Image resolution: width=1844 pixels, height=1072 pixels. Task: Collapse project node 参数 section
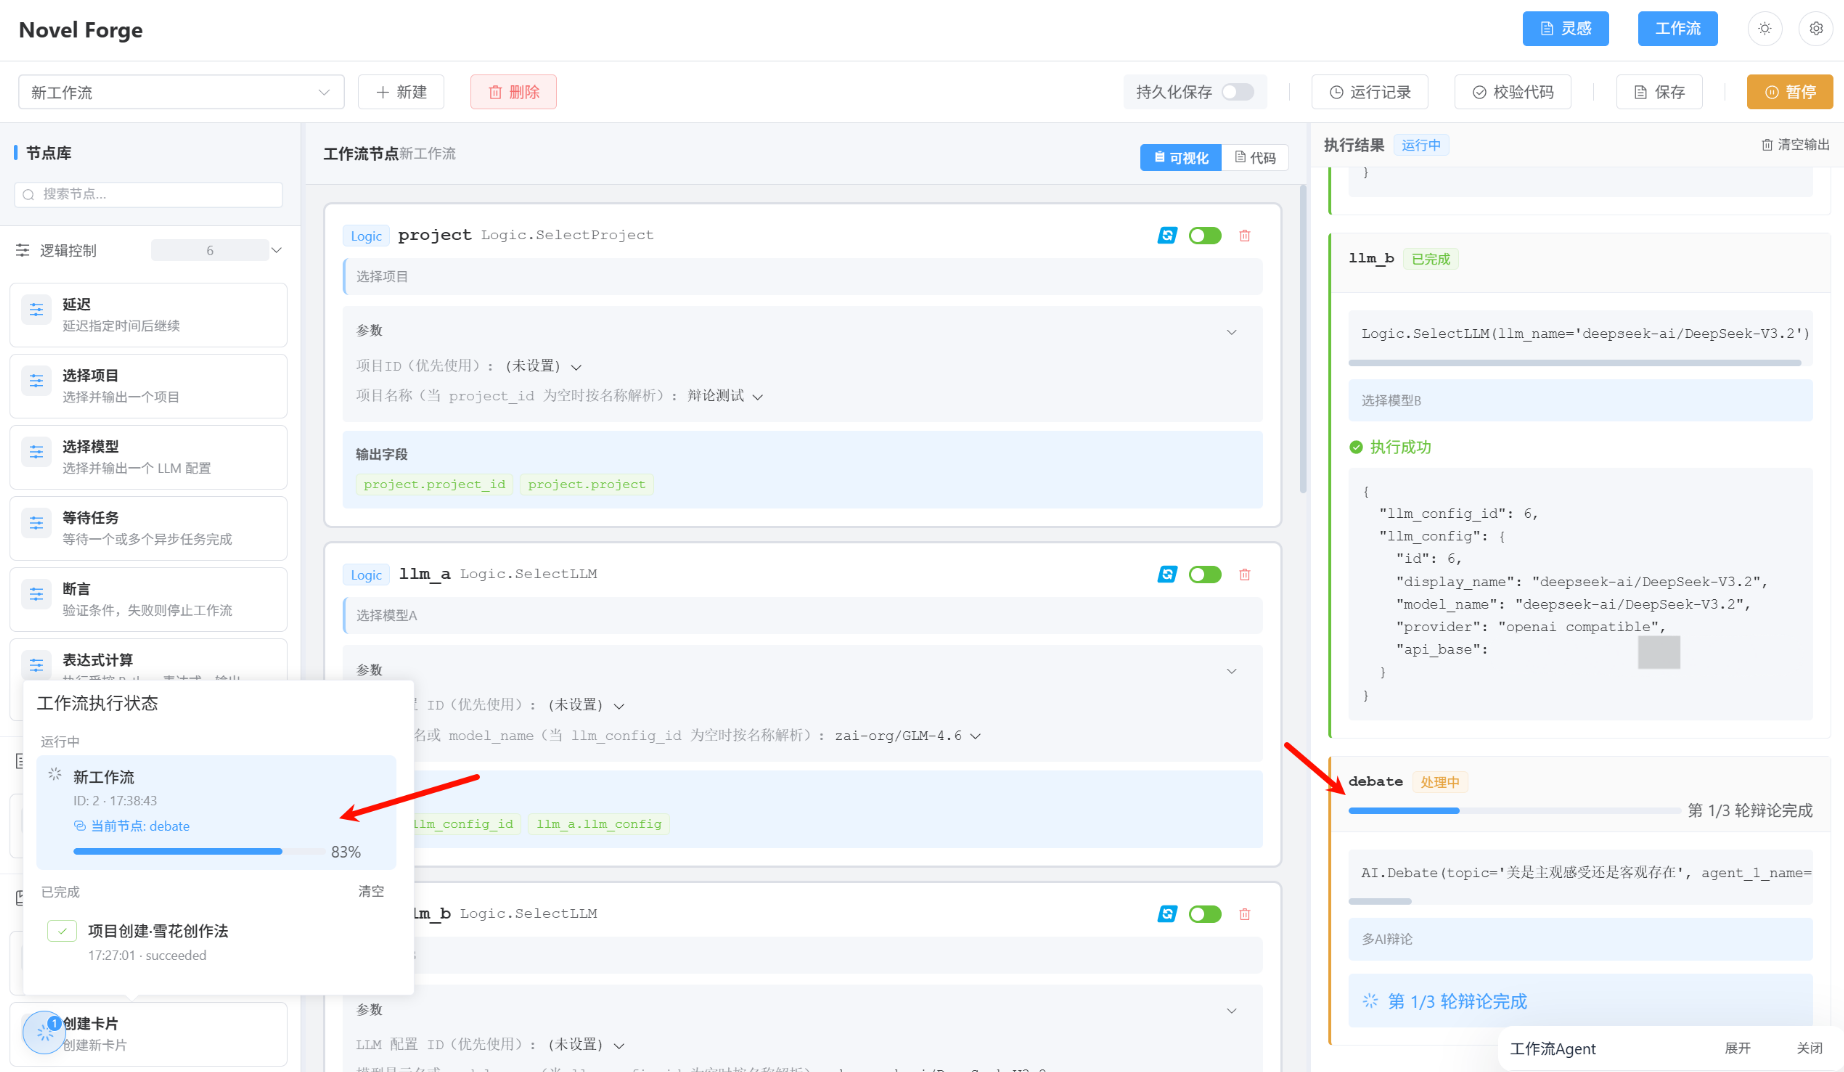[1232, 332]
